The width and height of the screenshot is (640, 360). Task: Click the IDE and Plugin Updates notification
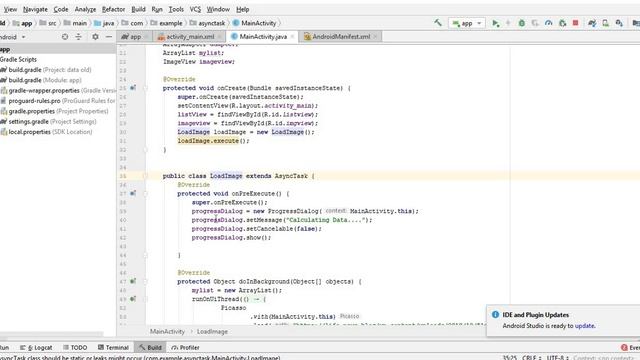pyautogui.click(x=563, y=320)
